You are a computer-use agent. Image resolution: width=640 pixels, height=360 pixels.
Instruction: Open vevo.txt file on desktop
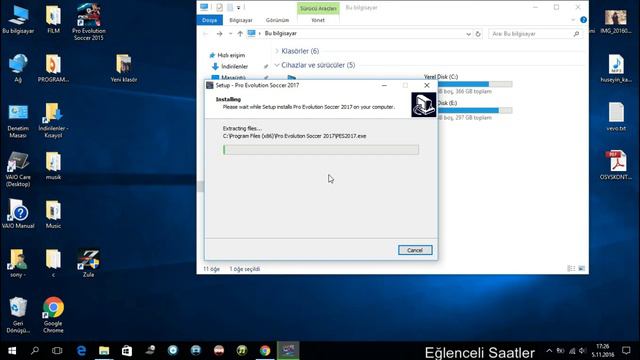click(616, 117)
